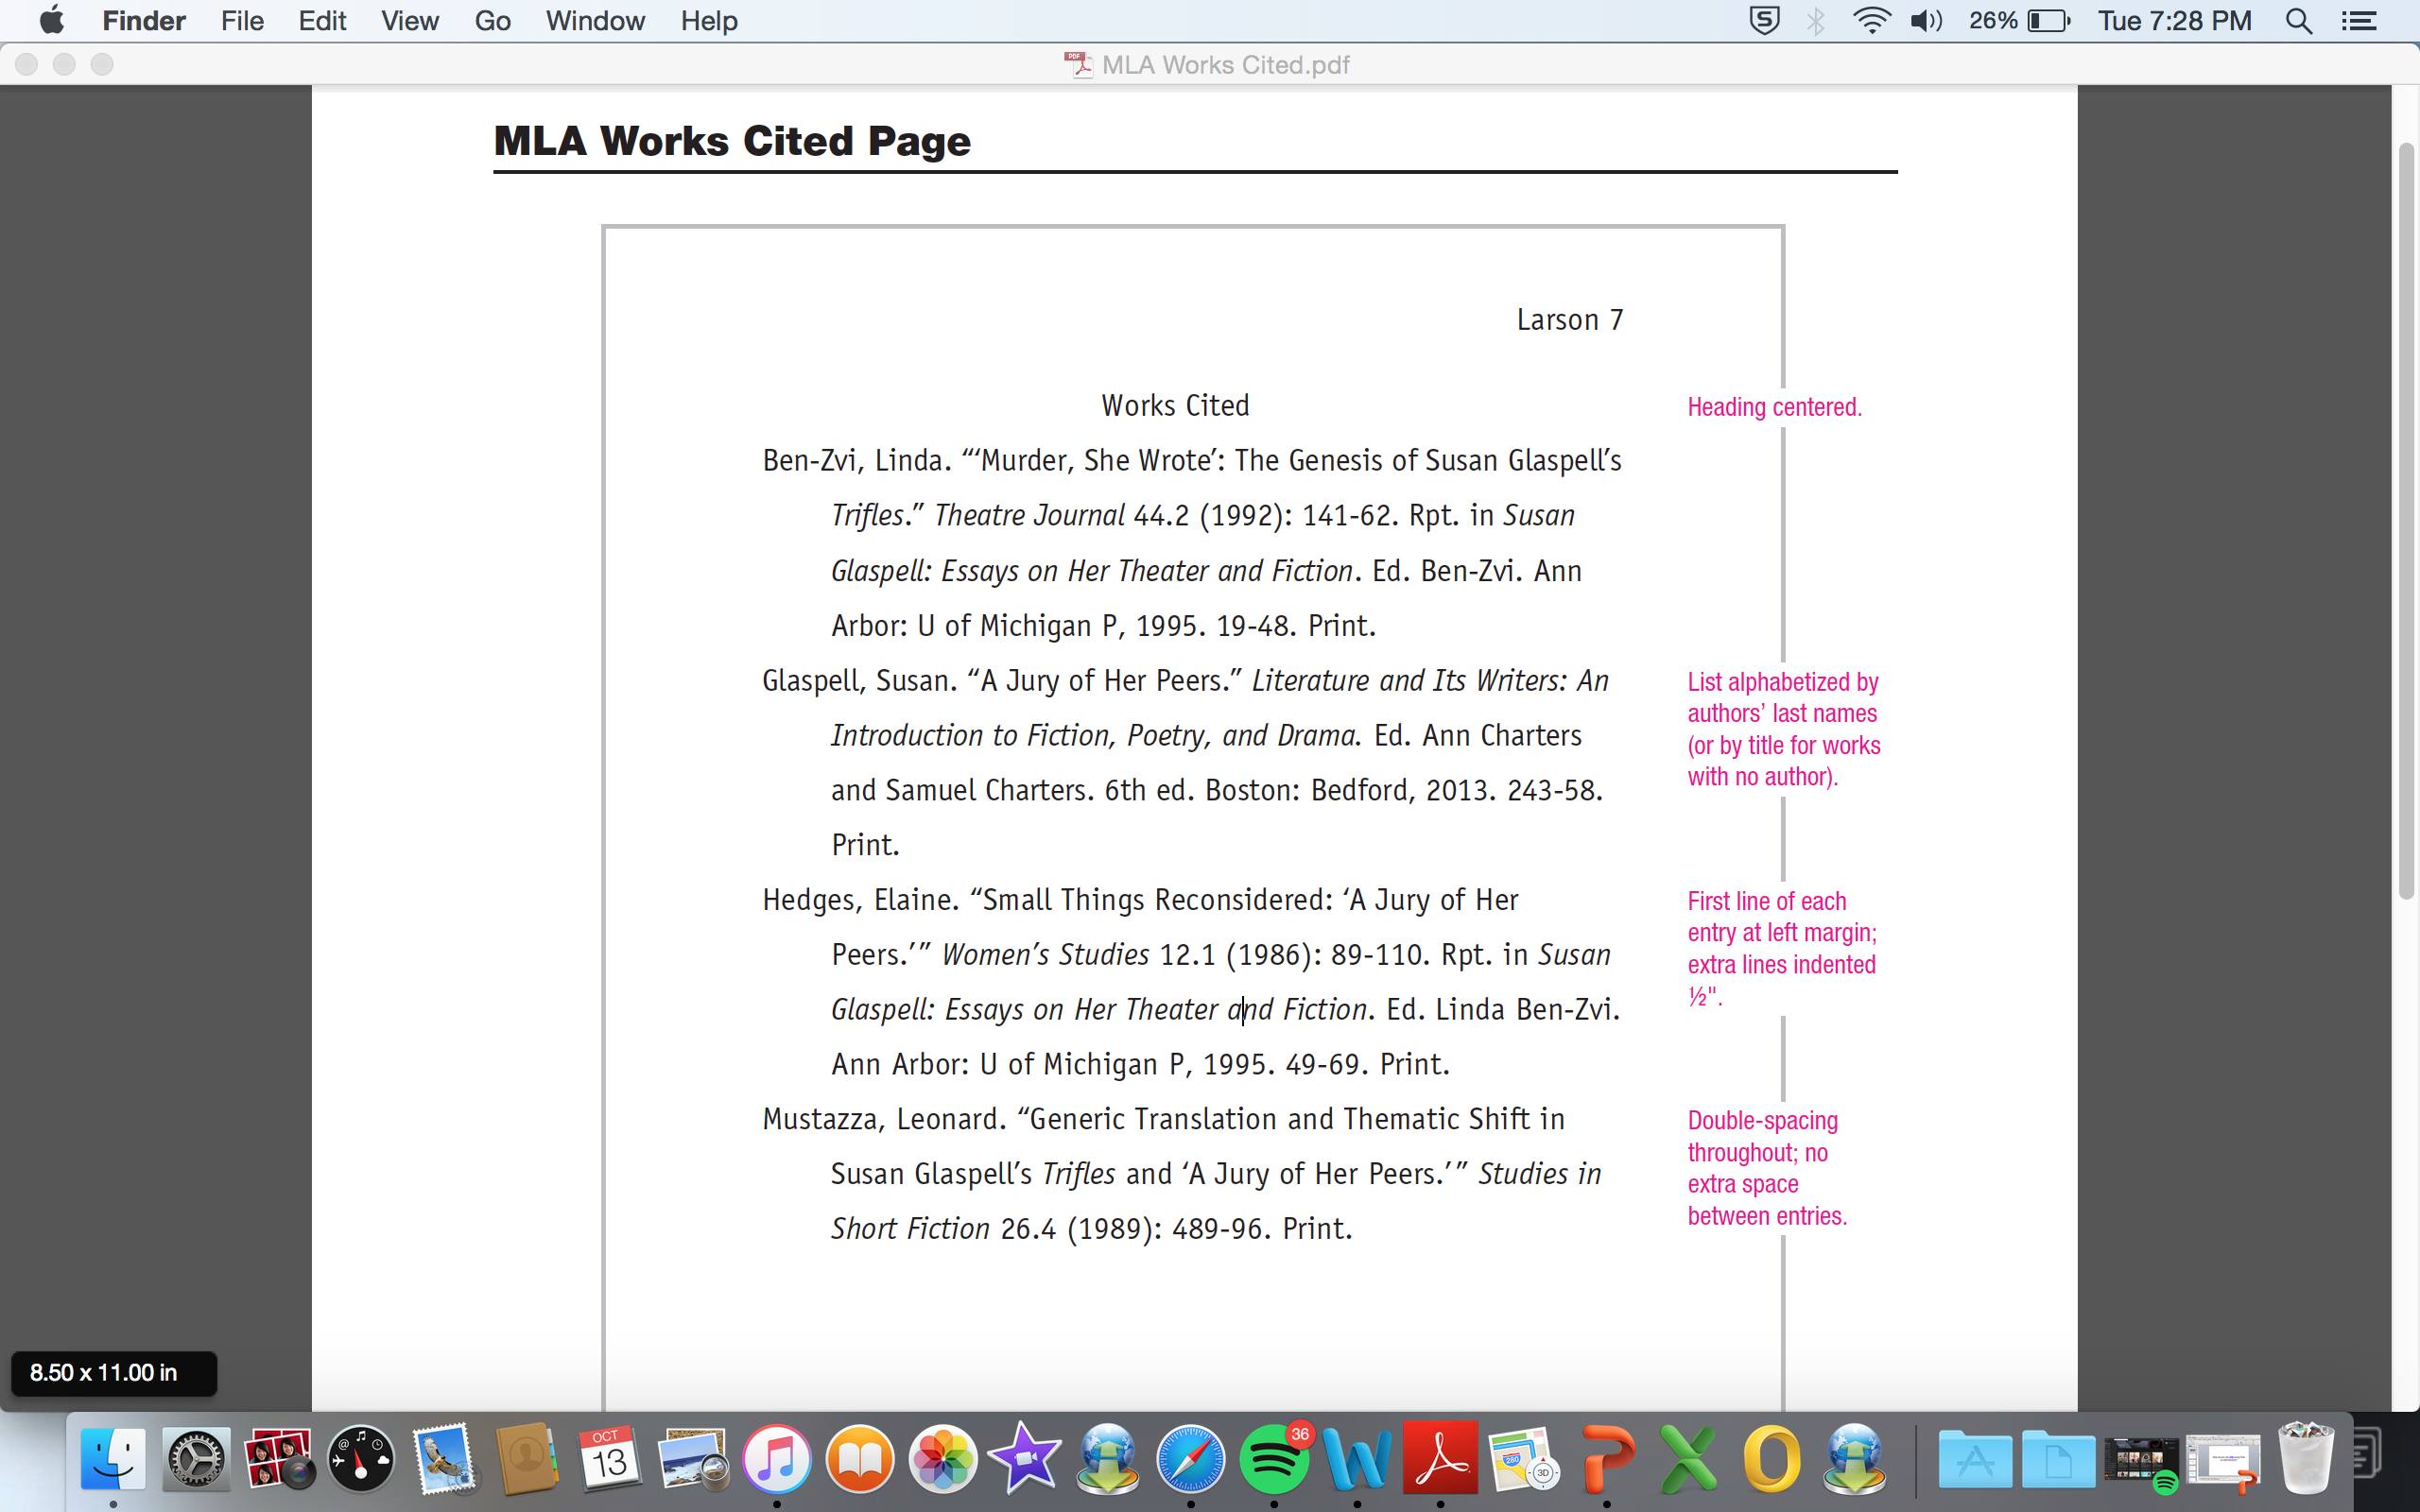This screenshot has width=2420, height=1512.
Task: Open Adobe Acrobat Reader from dock
Action: (1443, 1460)
